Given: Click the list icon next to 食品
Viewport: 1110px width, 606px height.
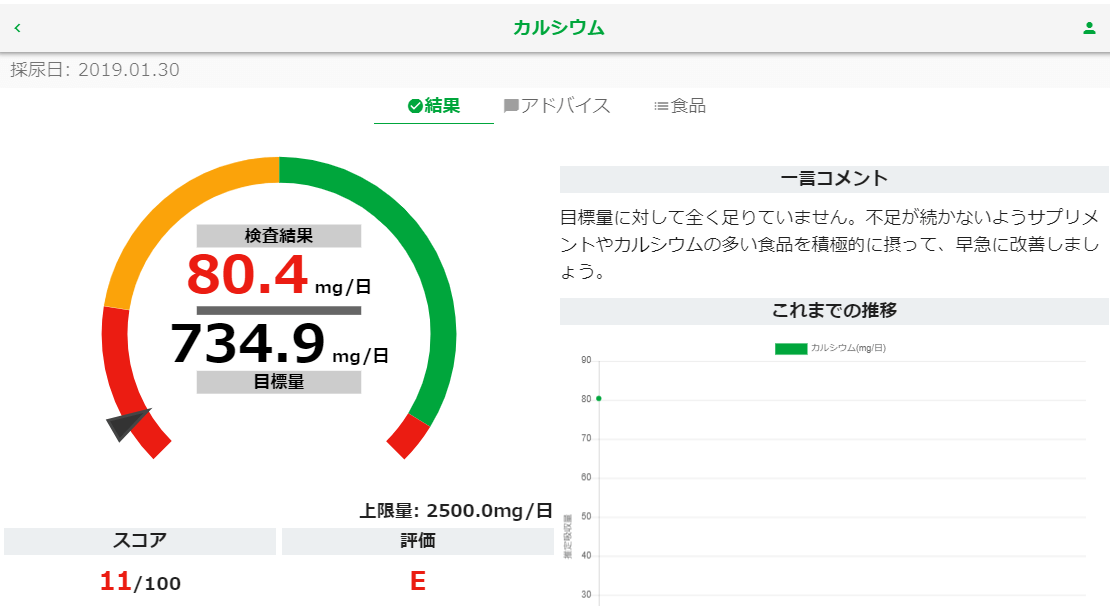Looking at the screenshot, I should 660,104.
